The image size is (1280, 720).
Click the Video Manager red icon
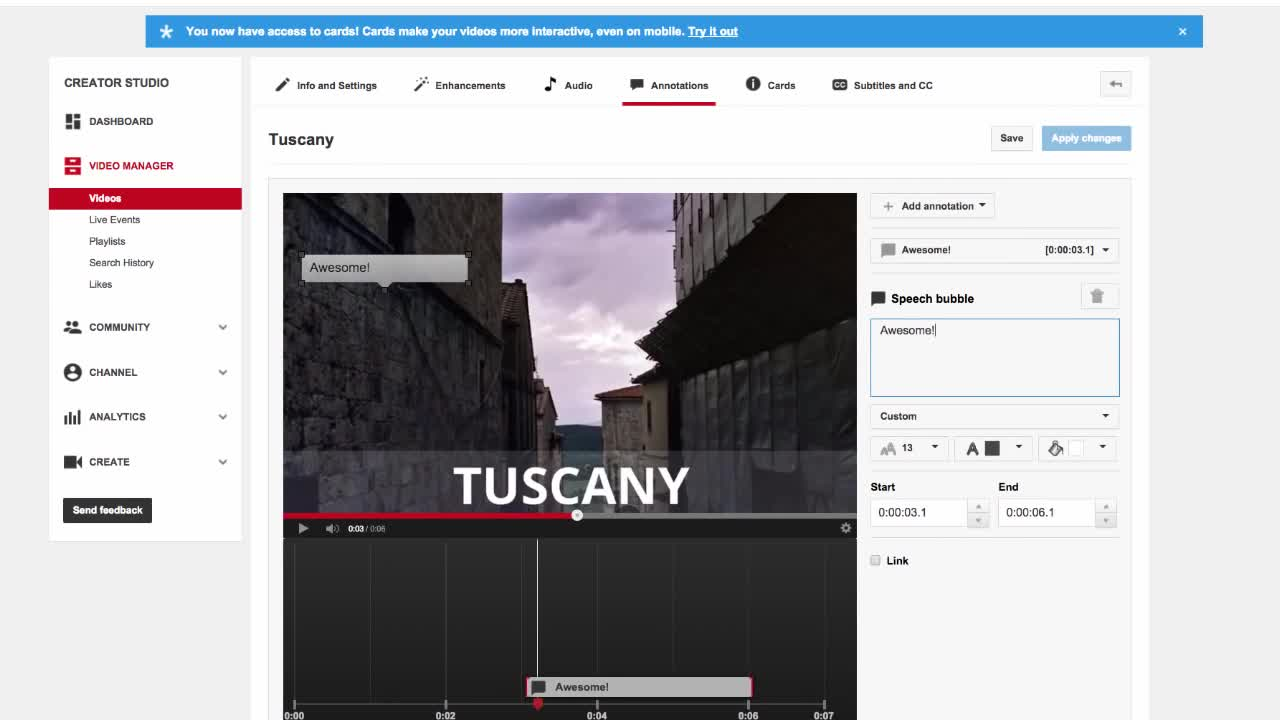pyautogui.click(x=72, y=166)
